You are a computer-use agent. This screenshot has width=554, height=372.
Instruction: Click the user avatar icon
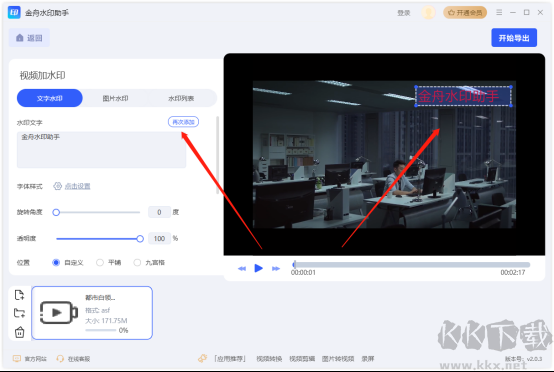pyautogui.click(x=428, y=13)
